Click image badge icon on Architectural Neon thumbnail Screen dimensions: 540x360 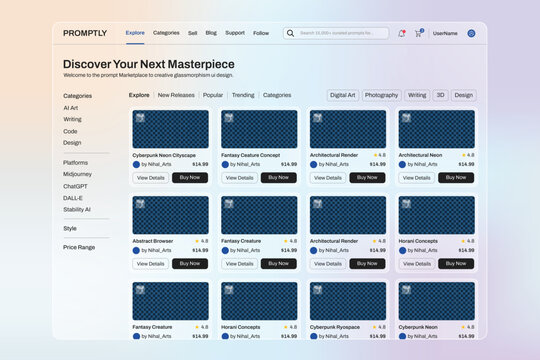pyautogui.click(x=406, y=118)
